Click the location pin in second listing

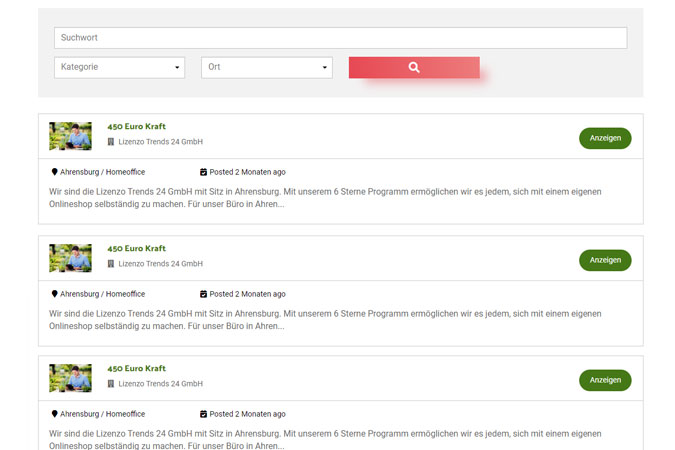[x=54, y=294]
